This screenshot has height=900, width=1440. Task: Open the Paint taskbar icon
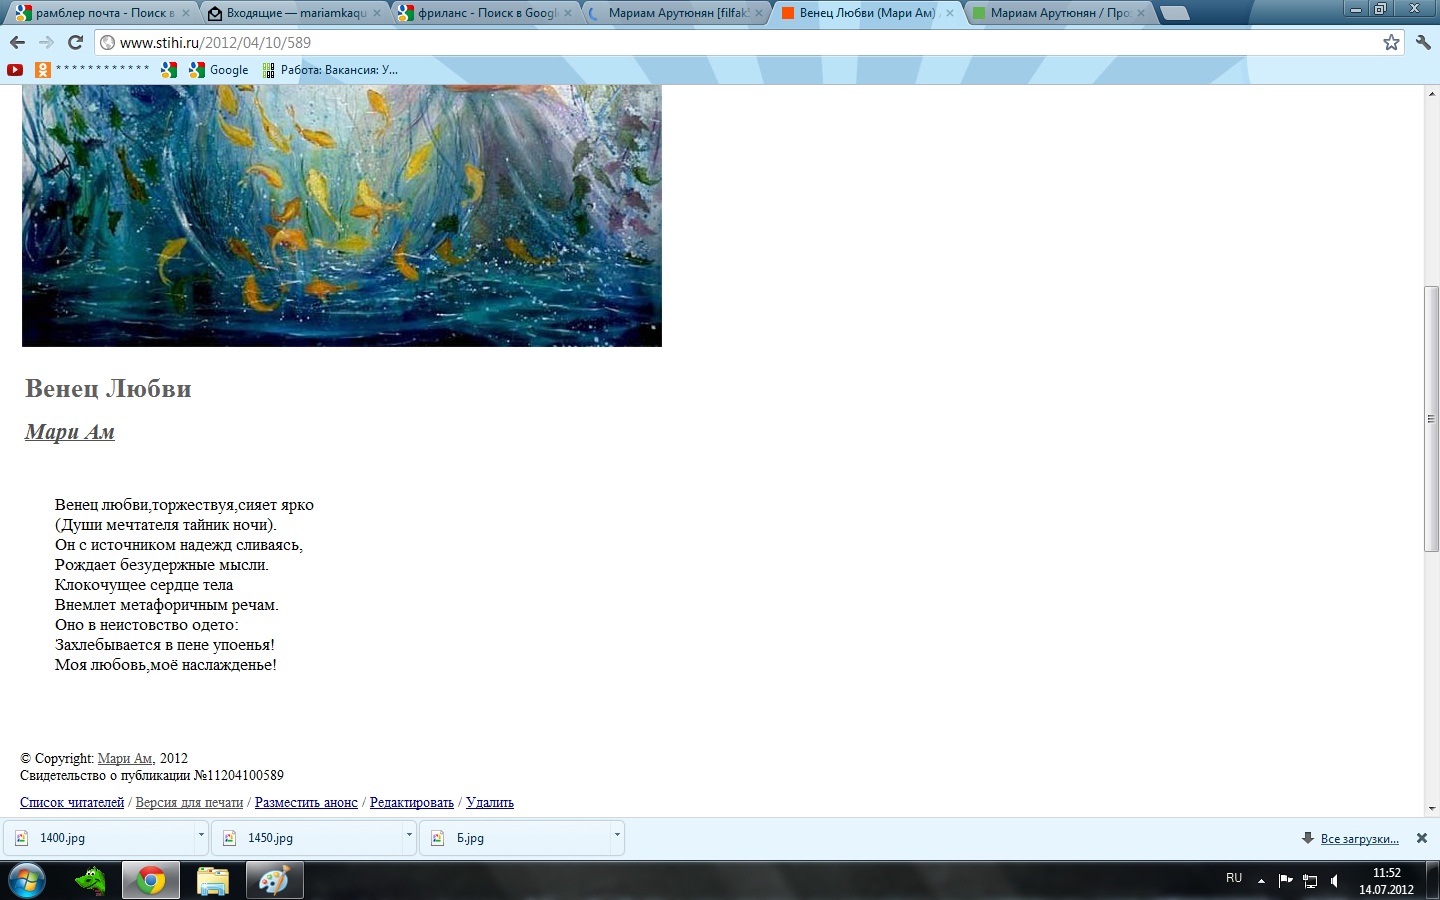[273, 881]
